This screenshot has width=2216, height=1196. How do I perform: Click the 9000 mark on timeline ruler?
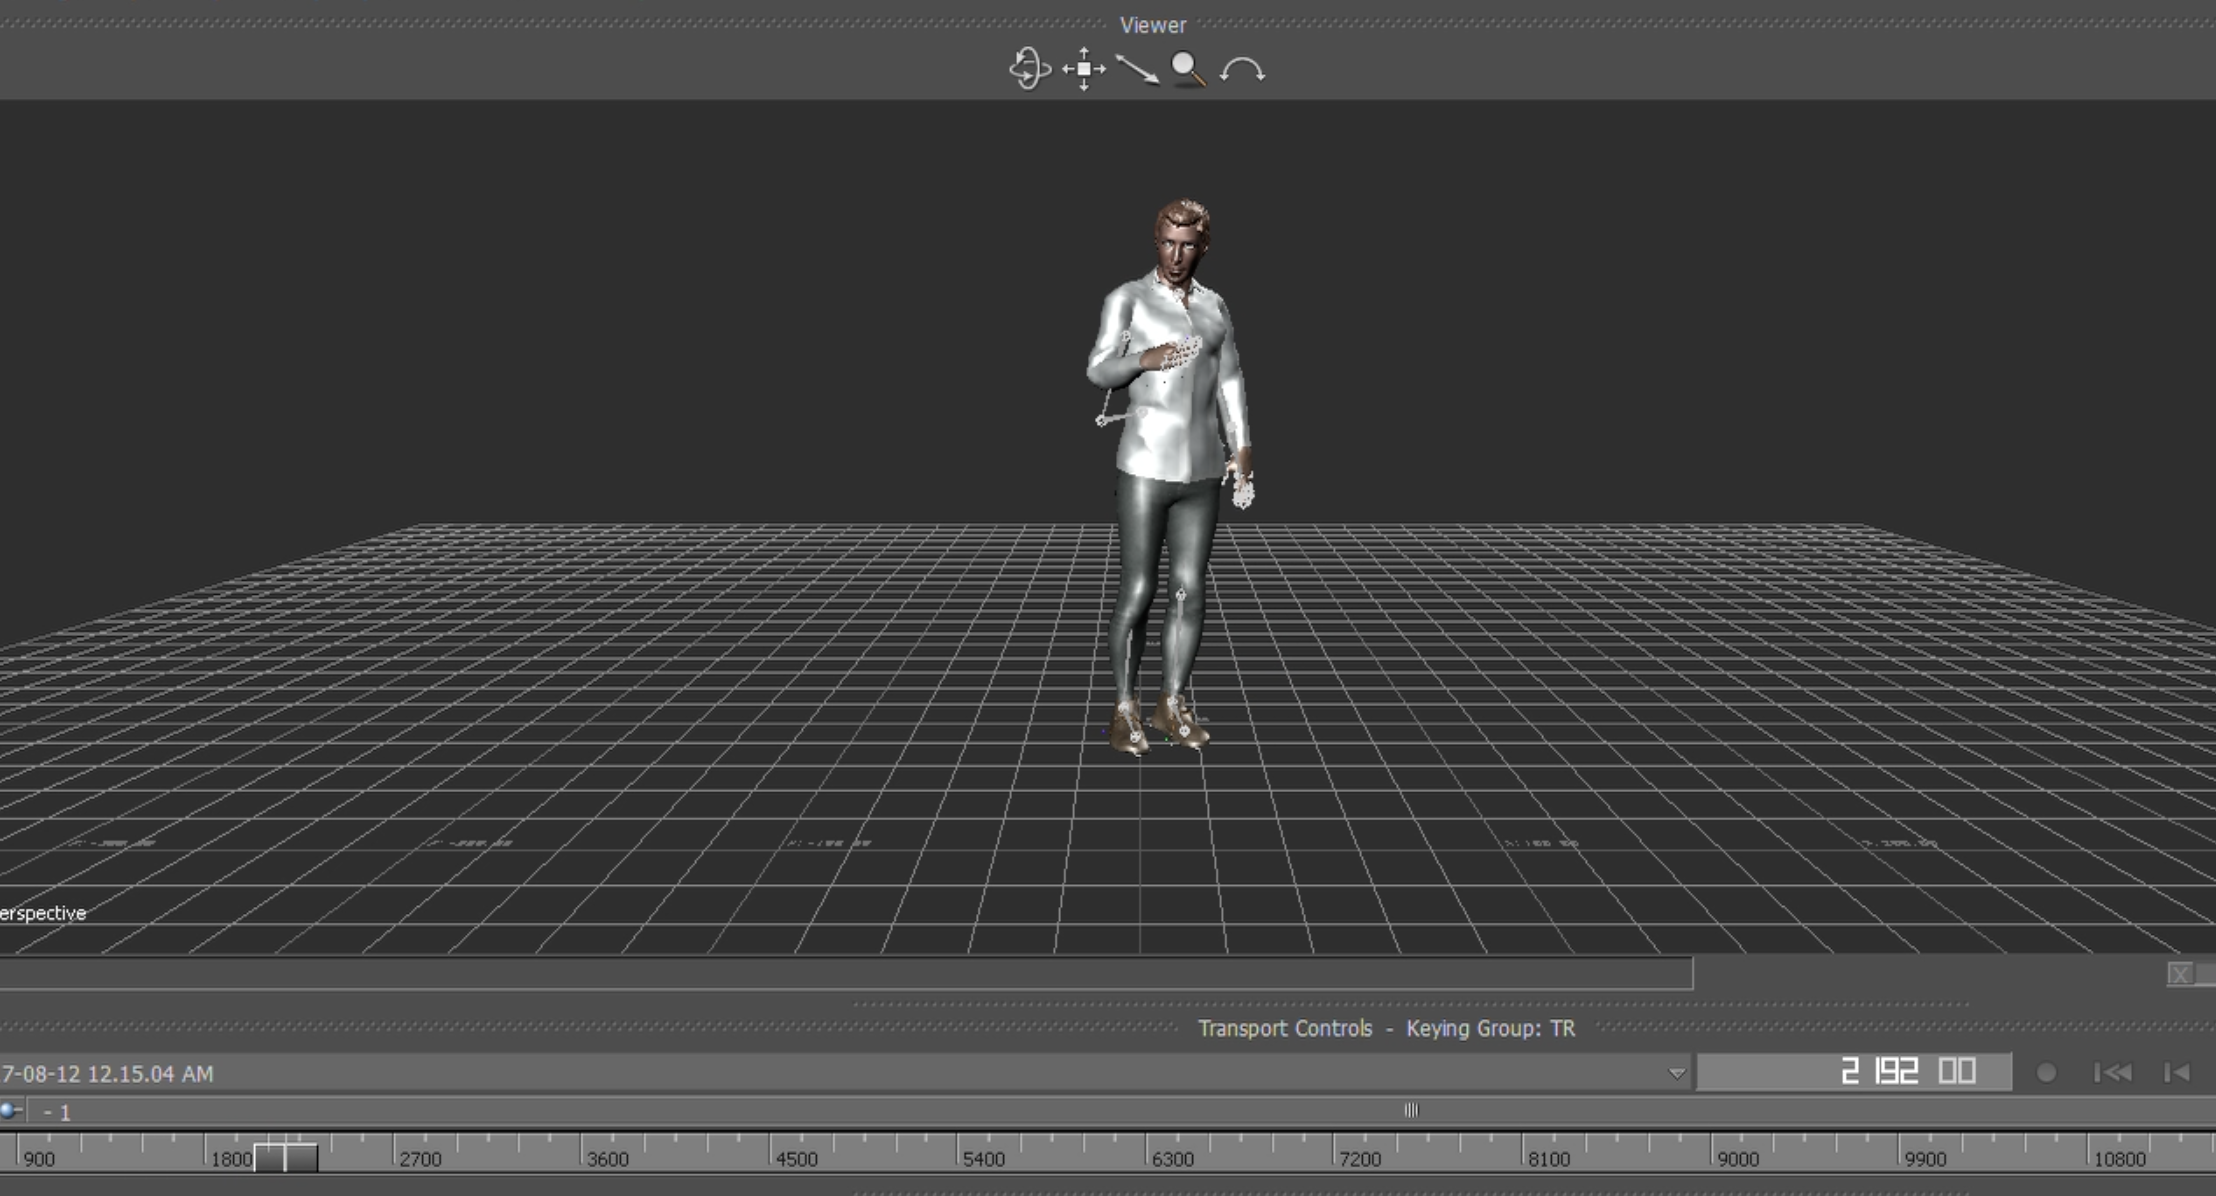click(1737, 1159)
